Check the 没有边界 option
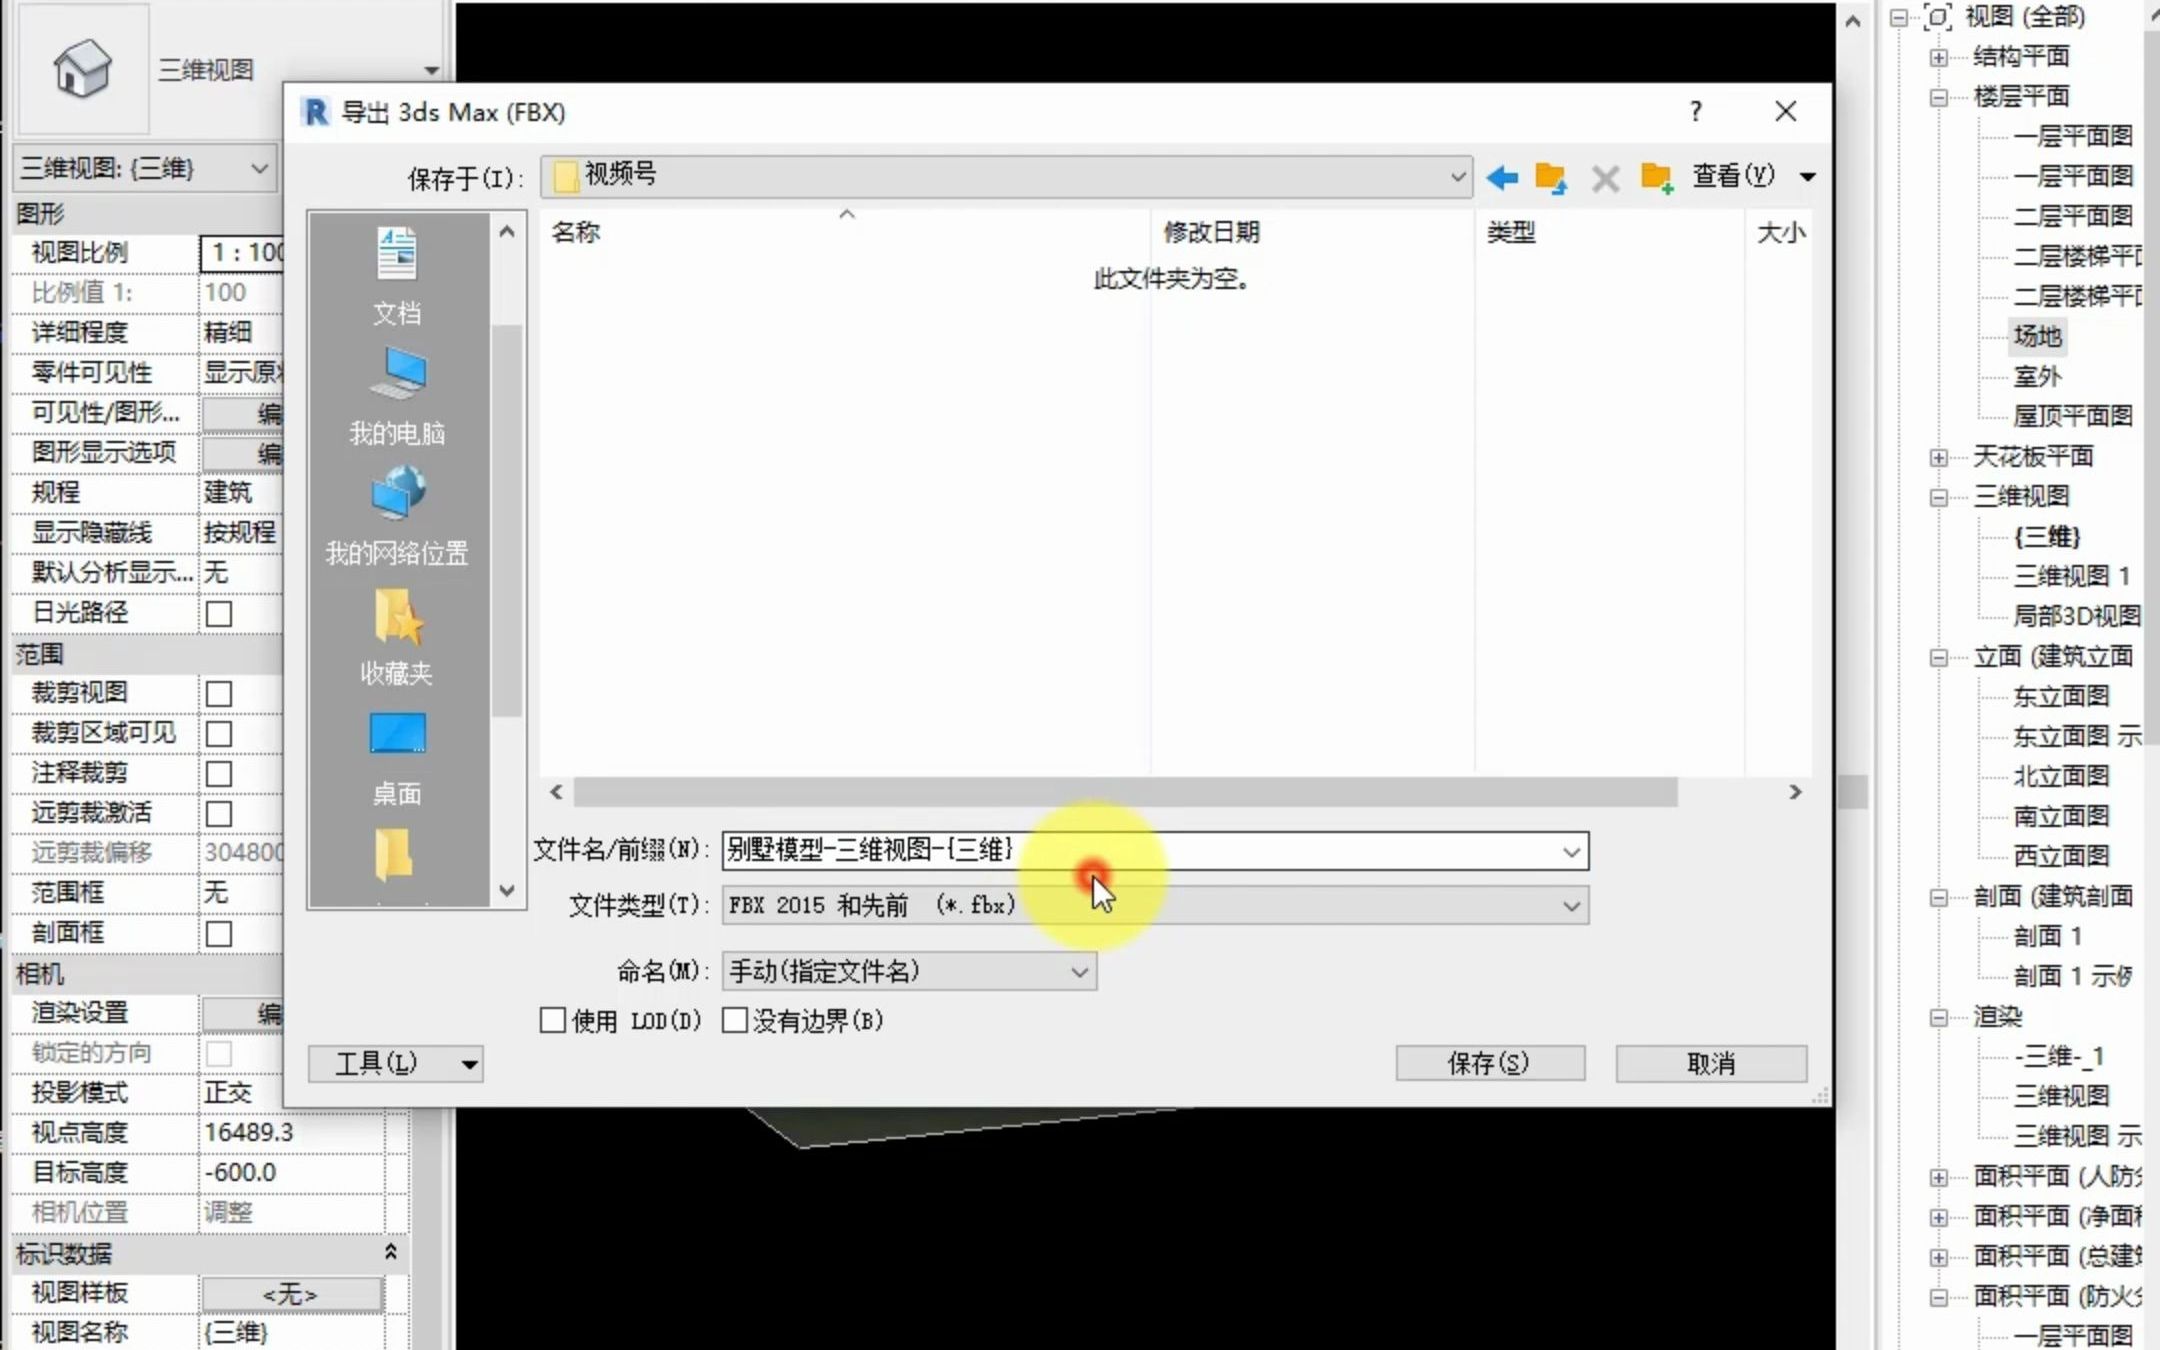 click(735, 1020)
